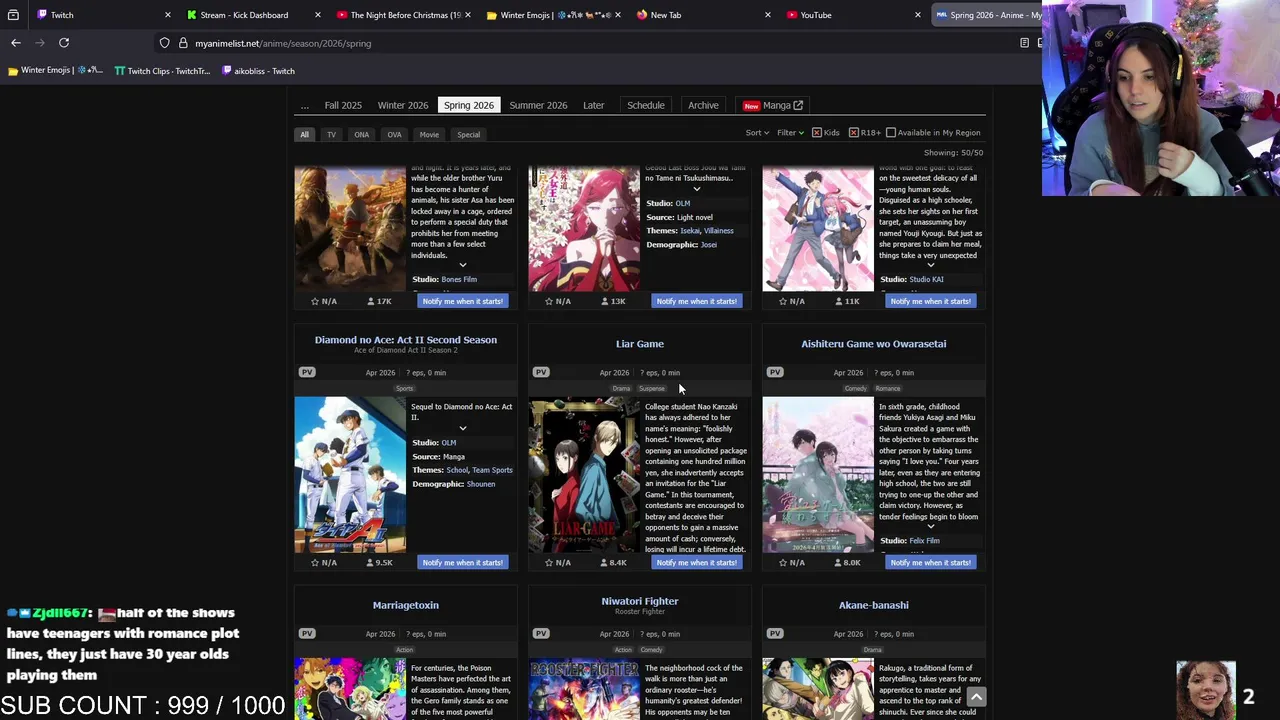Toggle the Kids filter checkbox
The height and width of the screenshot is (720, 1280).
tap(817, 132)
